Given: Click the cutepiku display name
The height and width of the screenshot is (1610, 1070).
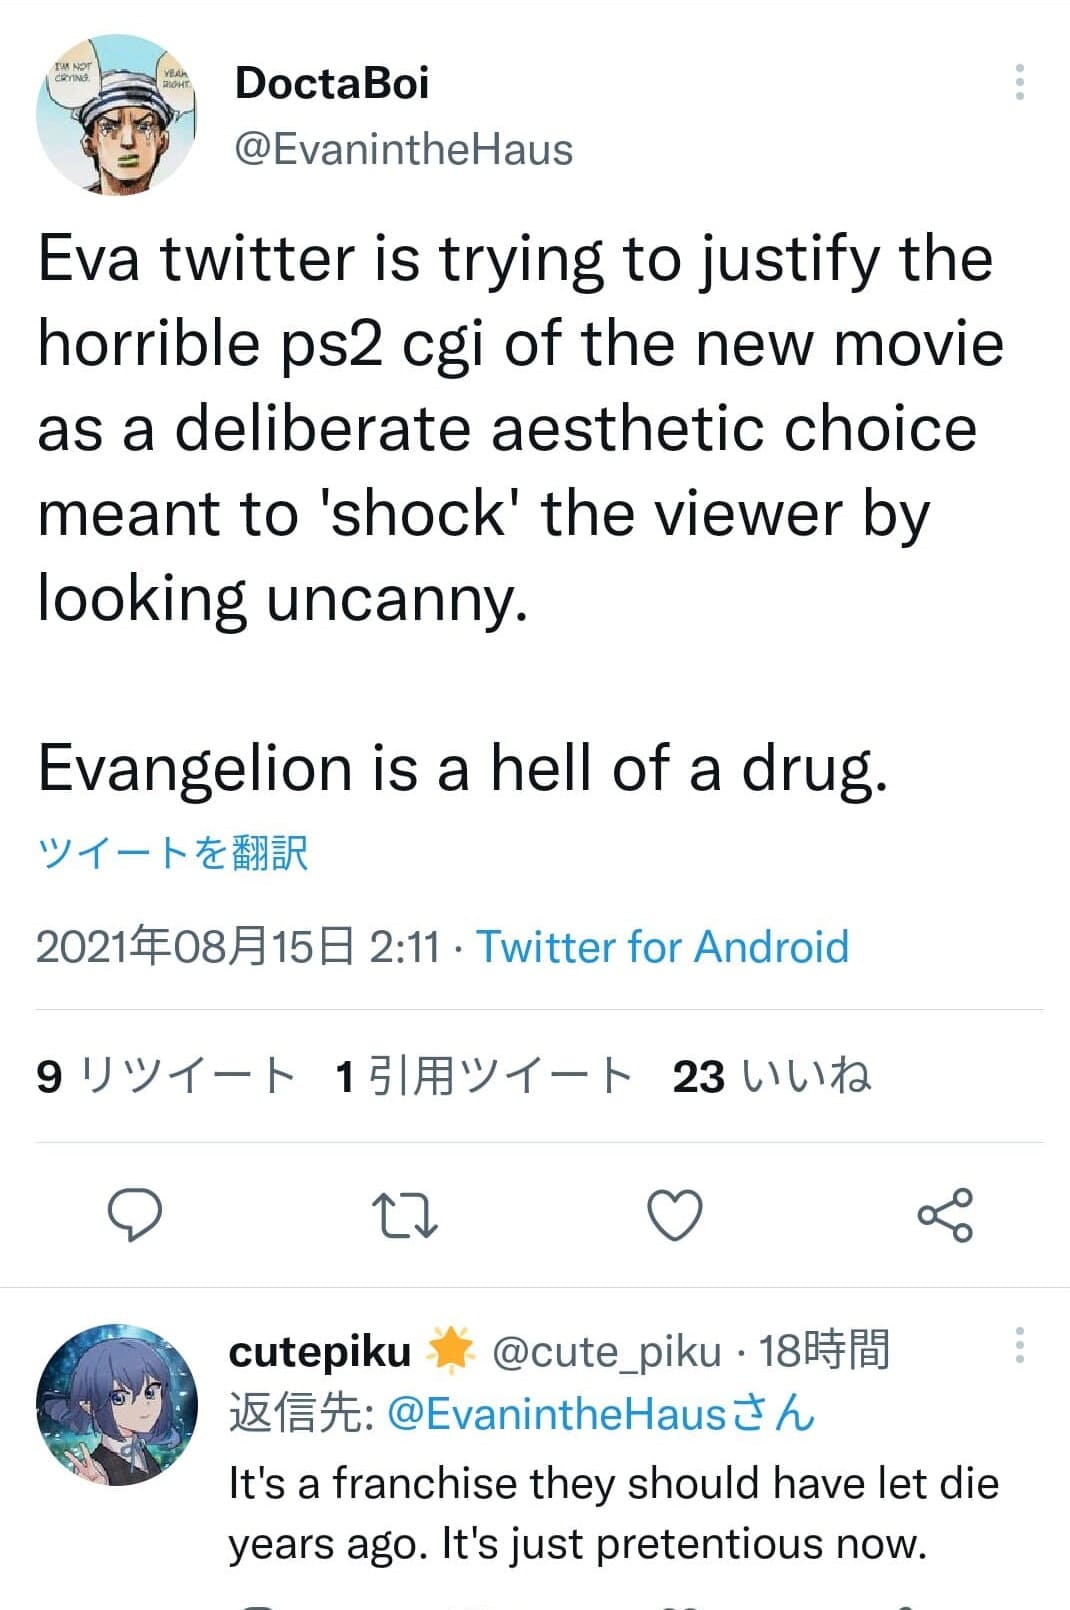Looking at the screenshot, I should 320,1351.
